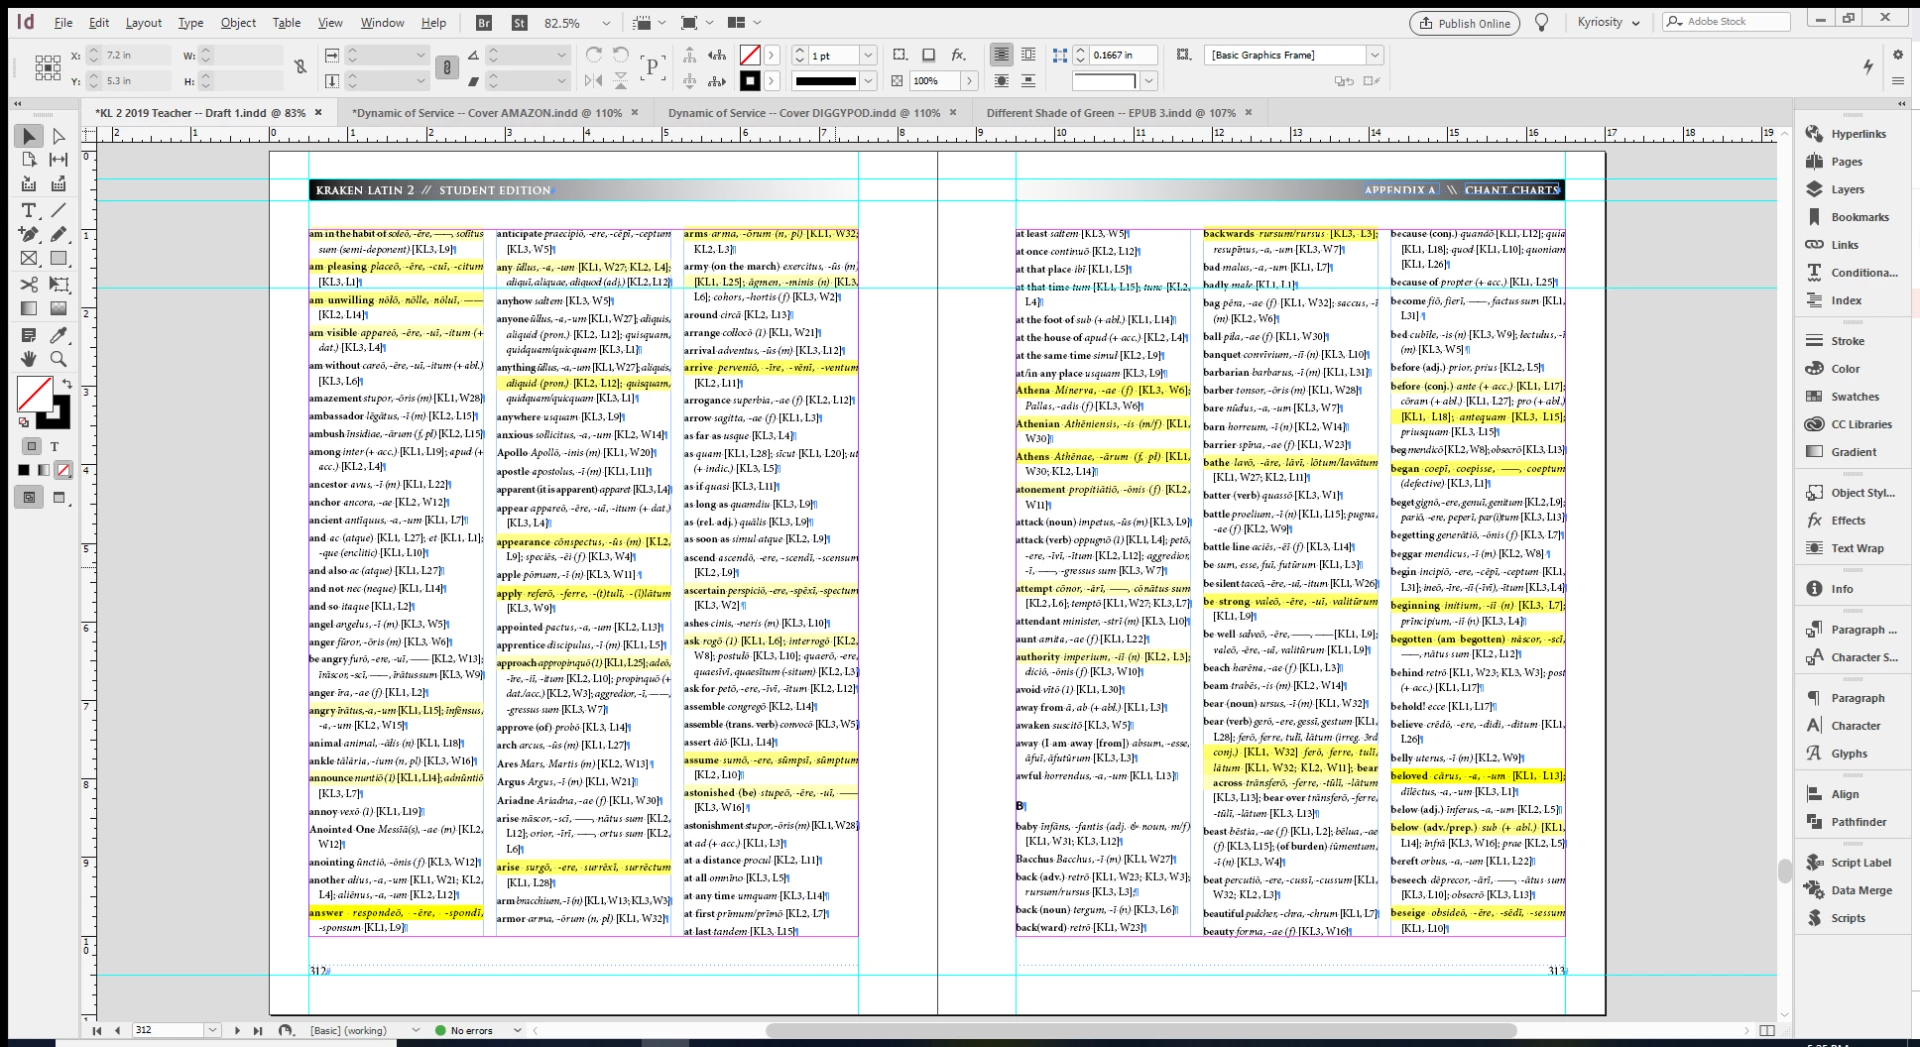The width and height of the screenshot is (1920, 1047).
Task: Enable Formatting Affects Container
Action: (x=32, y=446)
